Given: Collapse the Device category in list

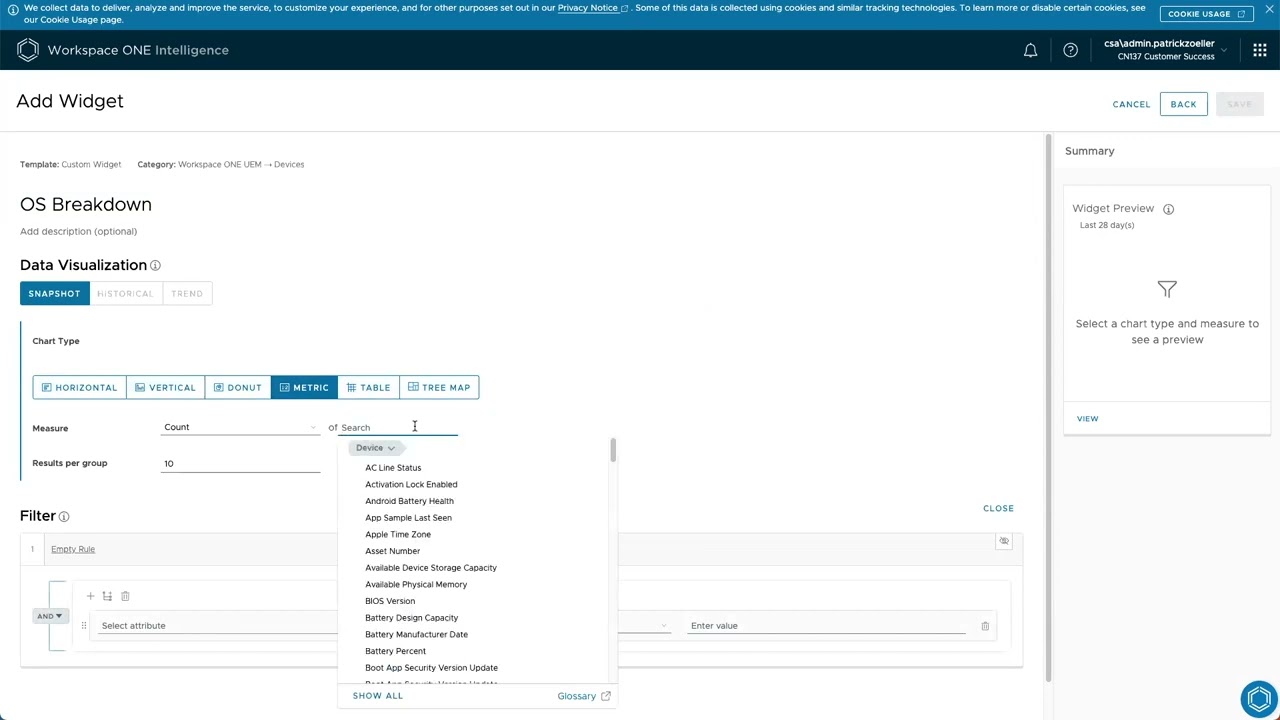Looking at the screenshot, I should click(x=376, y=448).
